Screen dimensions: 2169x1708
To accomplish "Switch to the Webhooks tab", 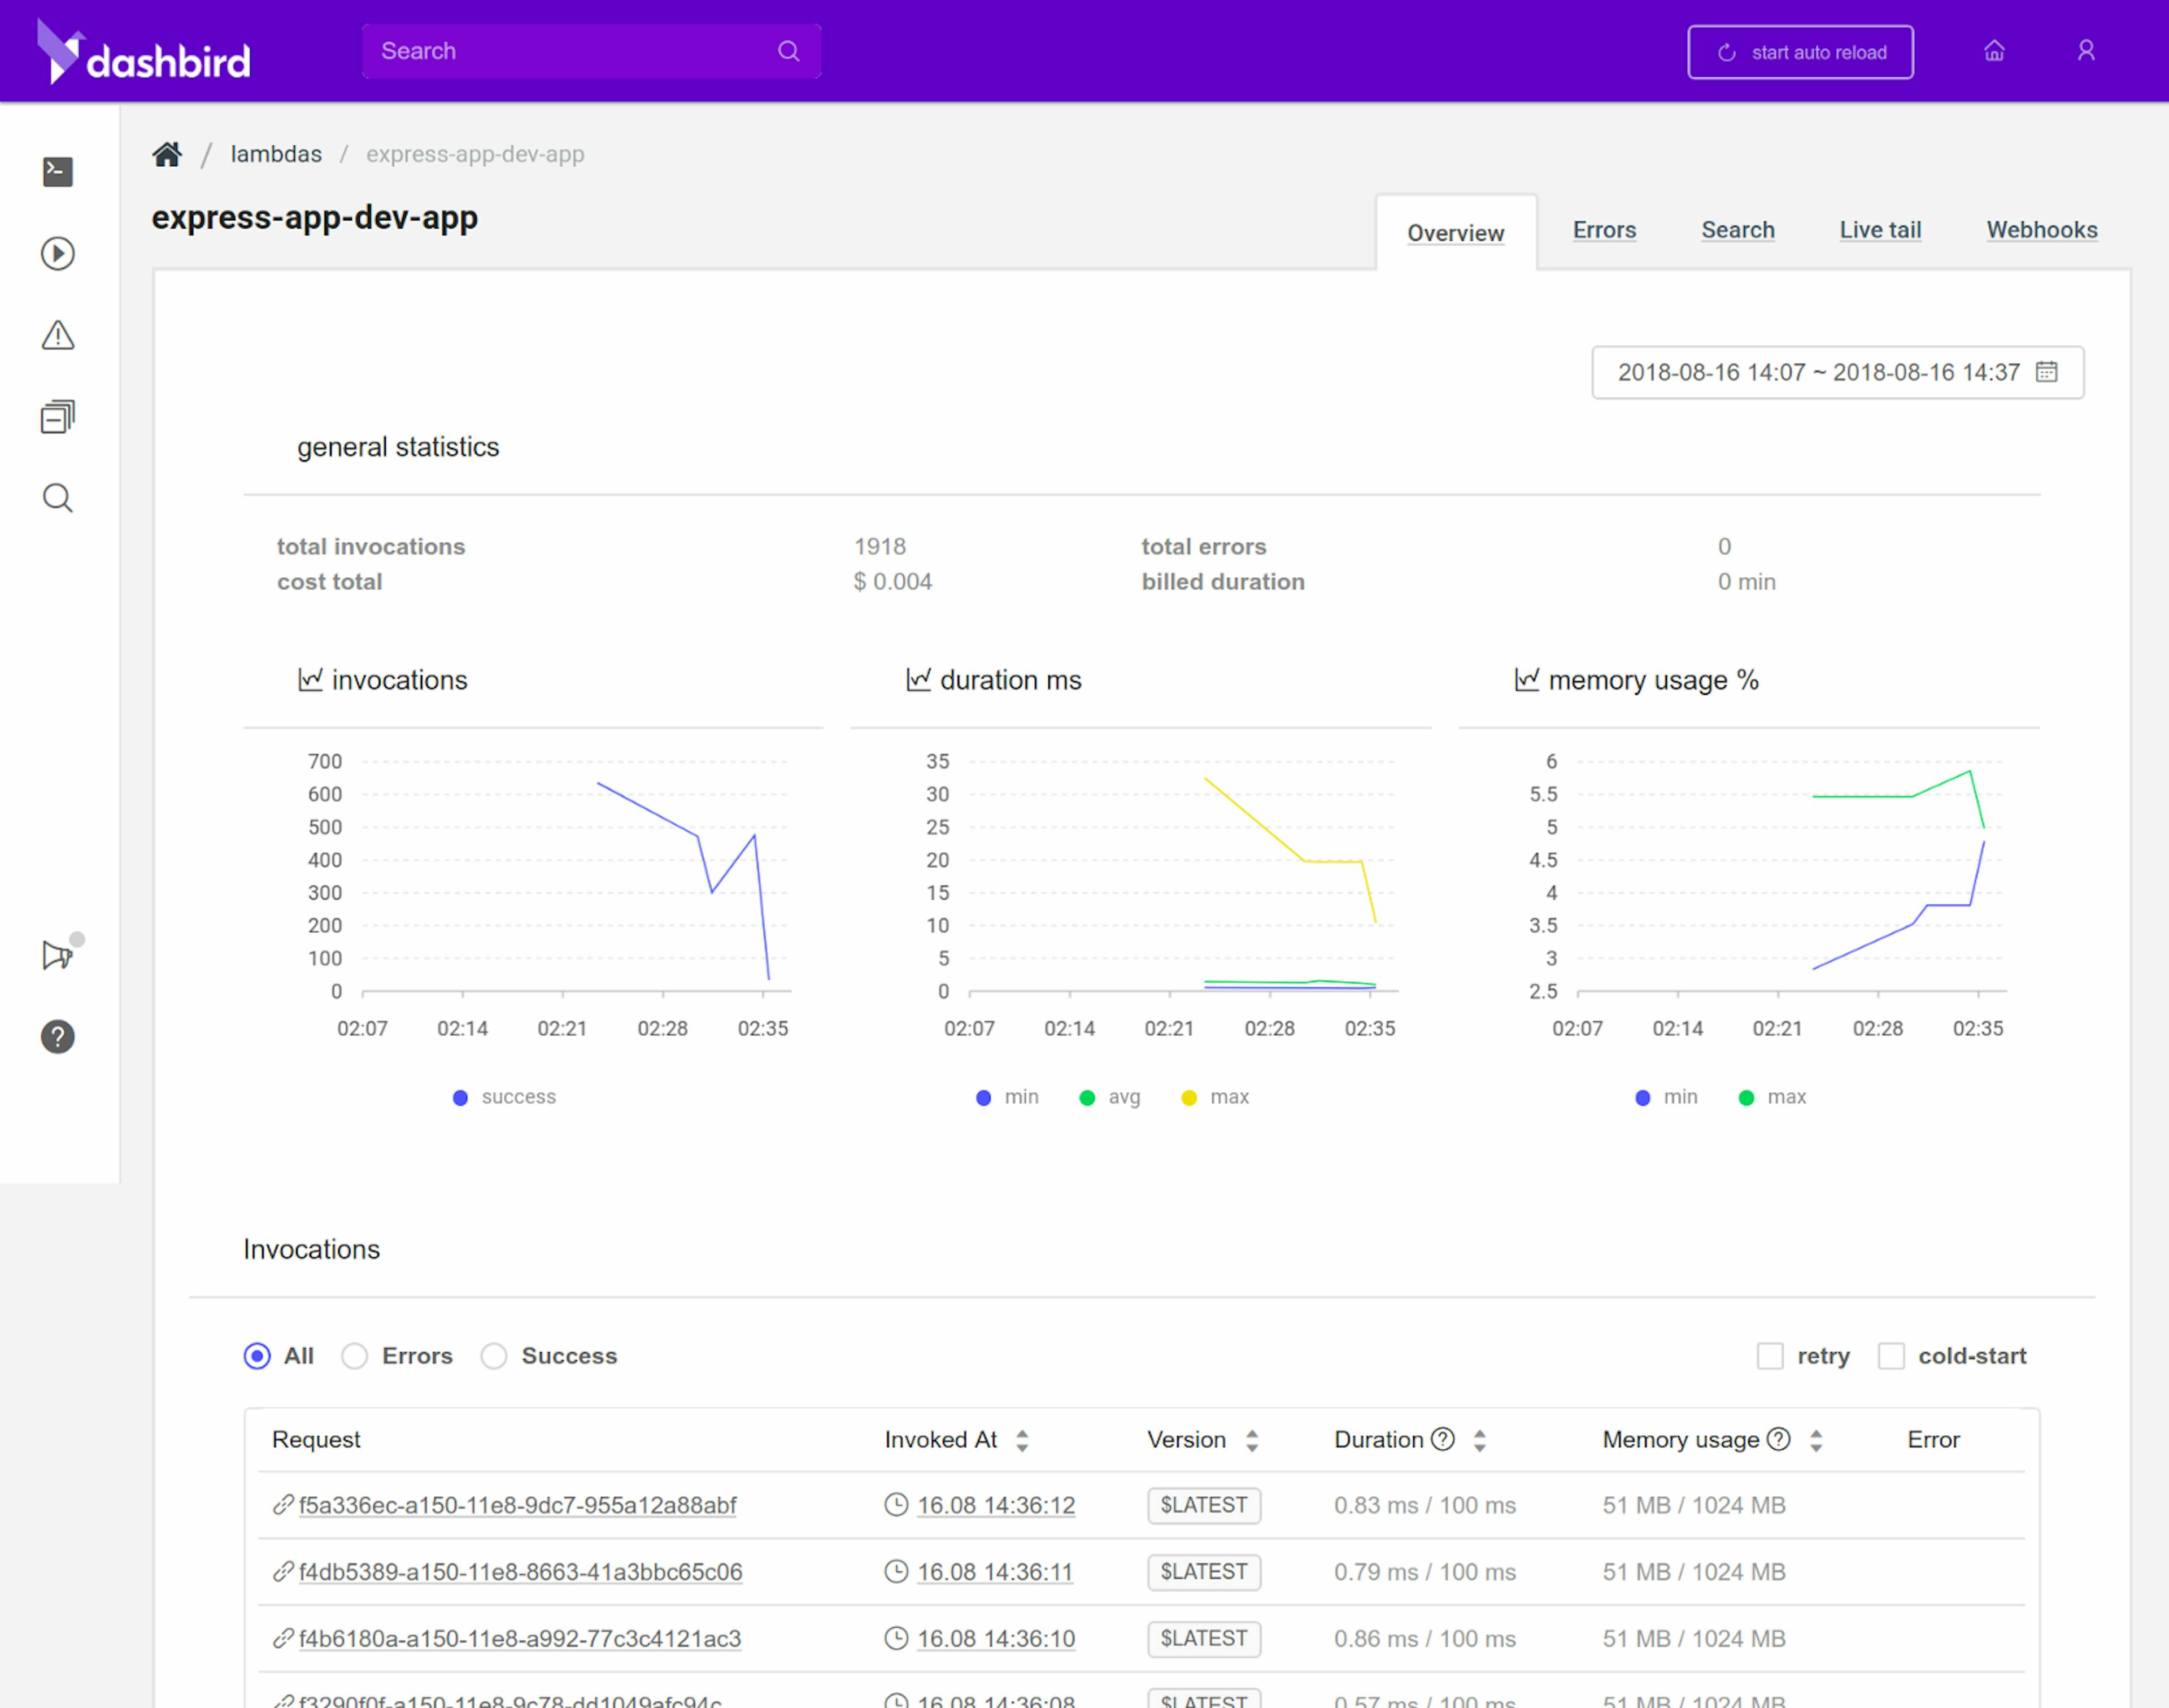I will point(2041,230).
